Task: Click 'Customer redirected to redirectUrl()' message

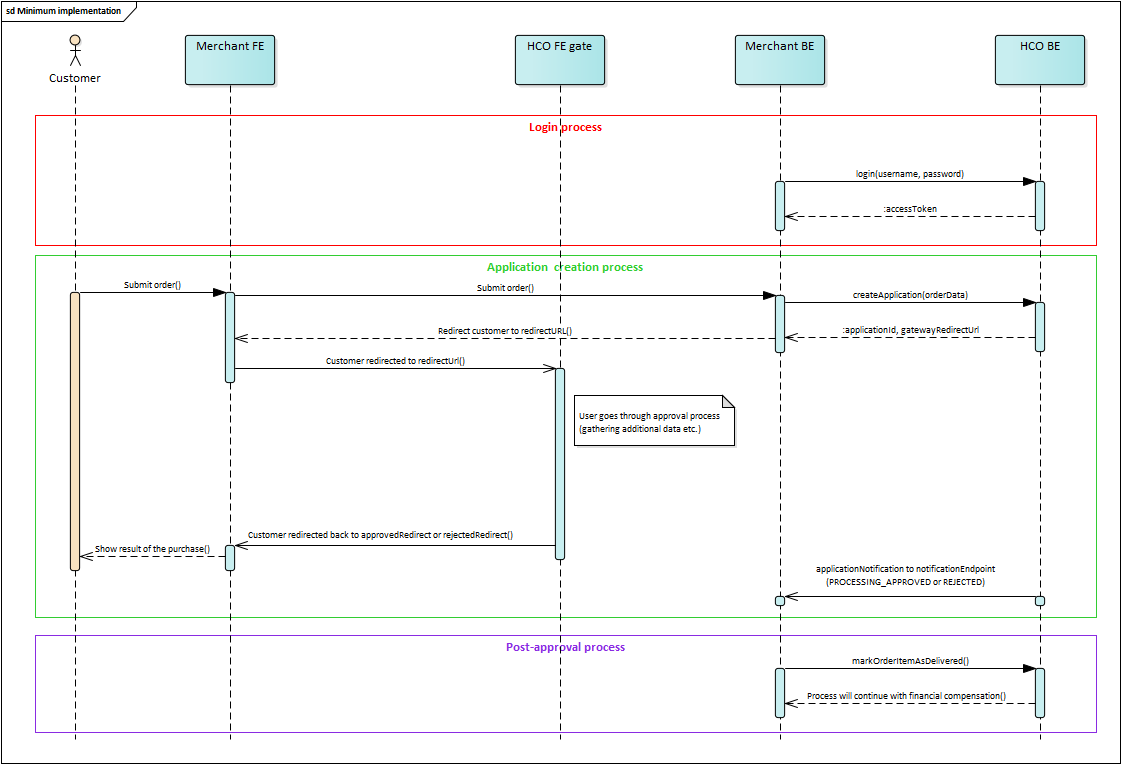Action: (x=395, y=361)
